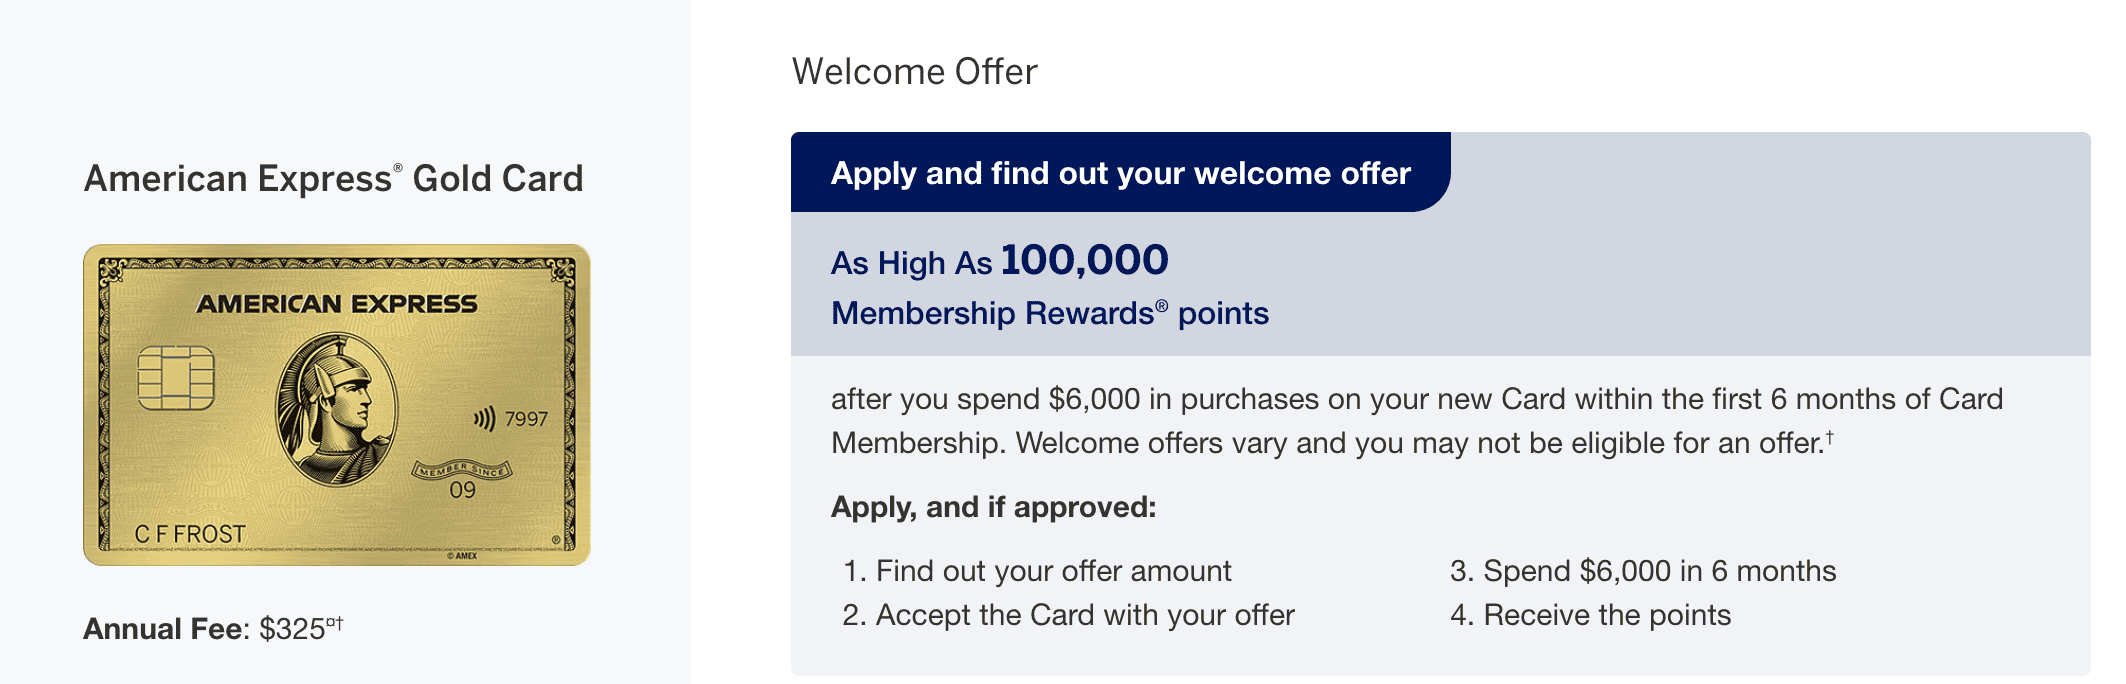Click the Welcome Offer heading
2126x684 pixels.
pyautogui.click(x=914, y=72)
